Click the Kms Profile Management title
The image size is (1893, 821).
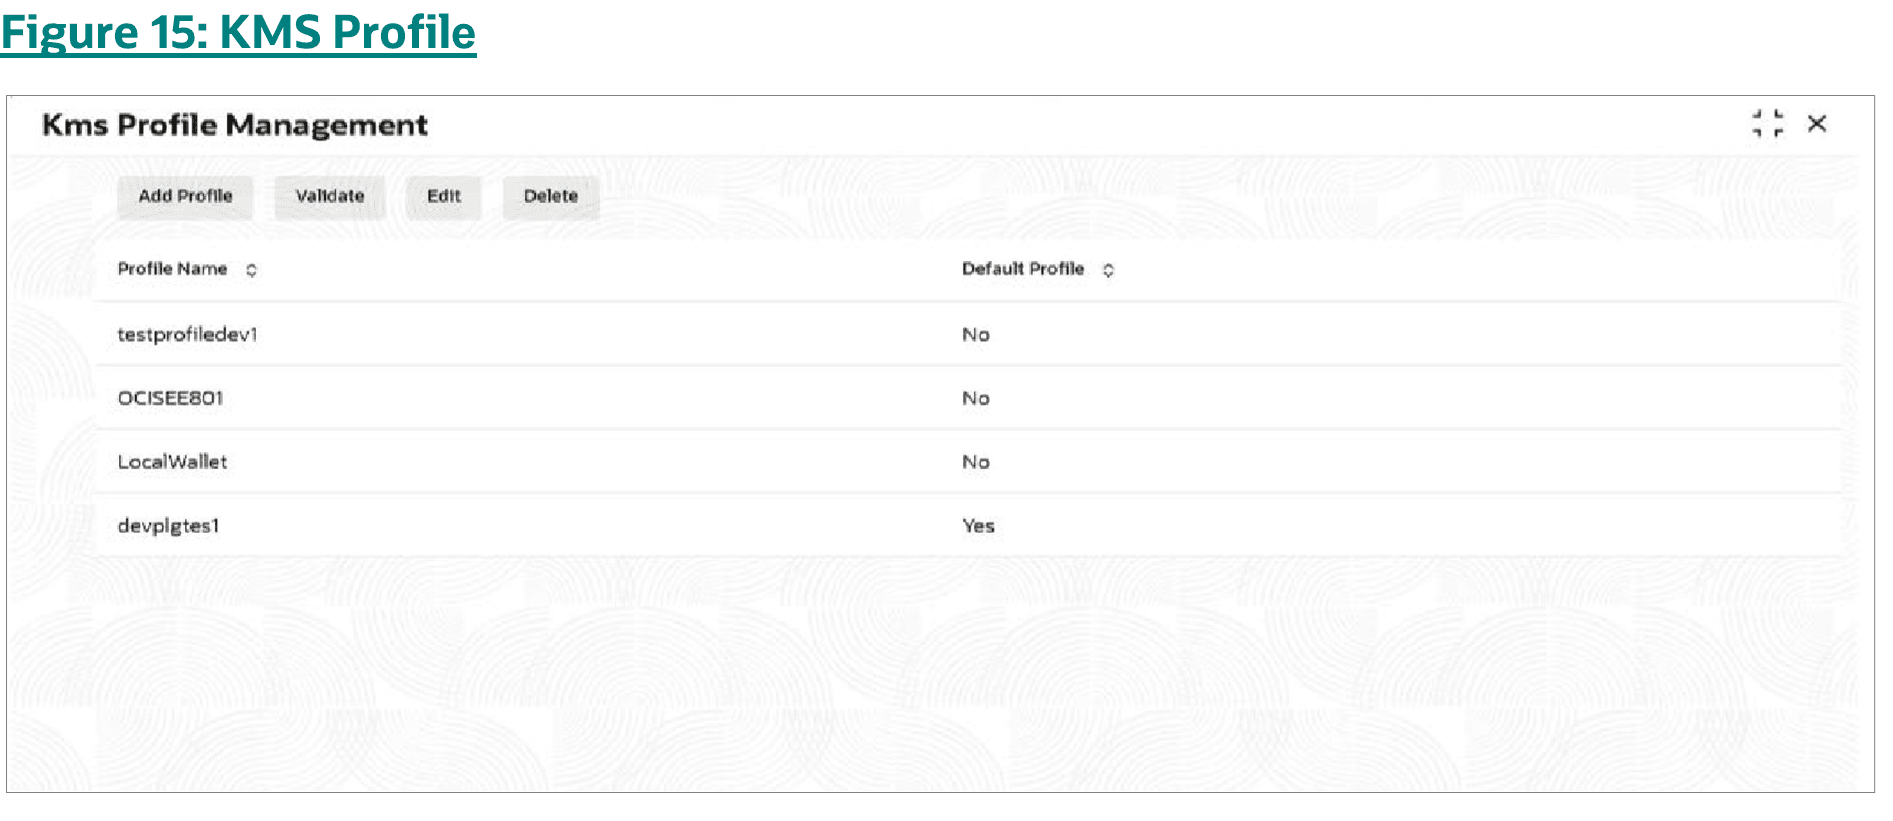234,125
